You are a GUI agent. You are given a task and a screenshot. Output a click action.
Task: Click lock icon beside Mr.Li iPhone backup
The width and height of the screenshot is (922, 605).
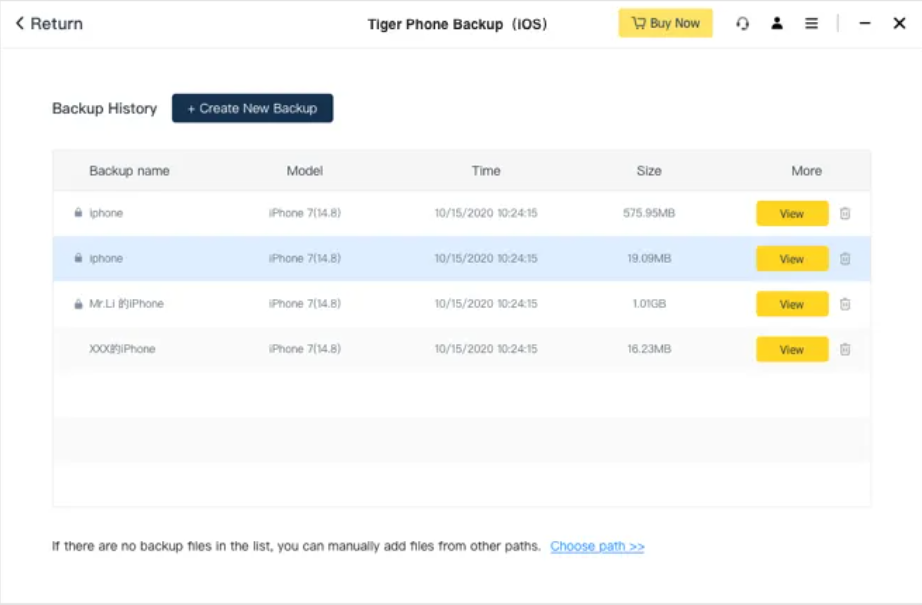coord(78,304)
